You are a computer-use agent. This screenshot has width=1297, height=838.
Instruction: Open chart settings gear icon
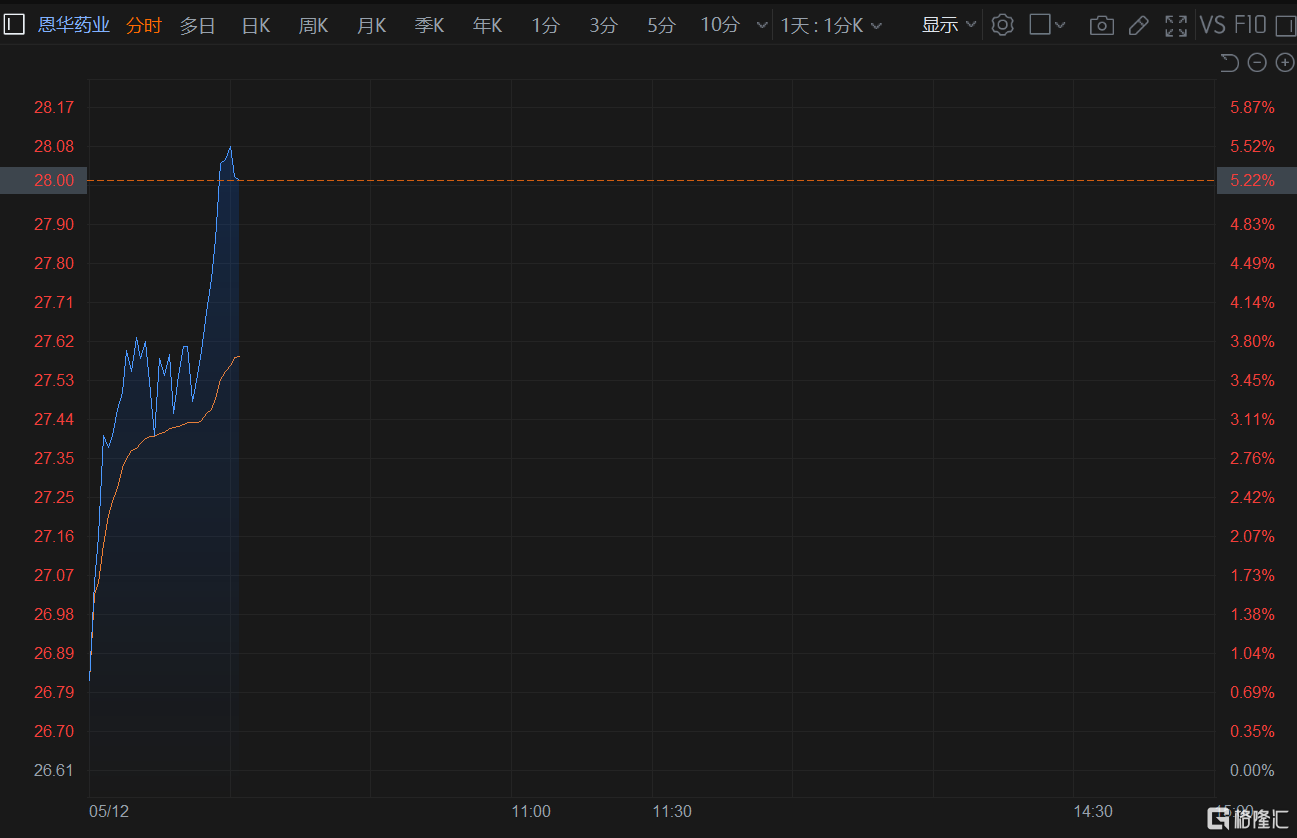click(1002, 25)
